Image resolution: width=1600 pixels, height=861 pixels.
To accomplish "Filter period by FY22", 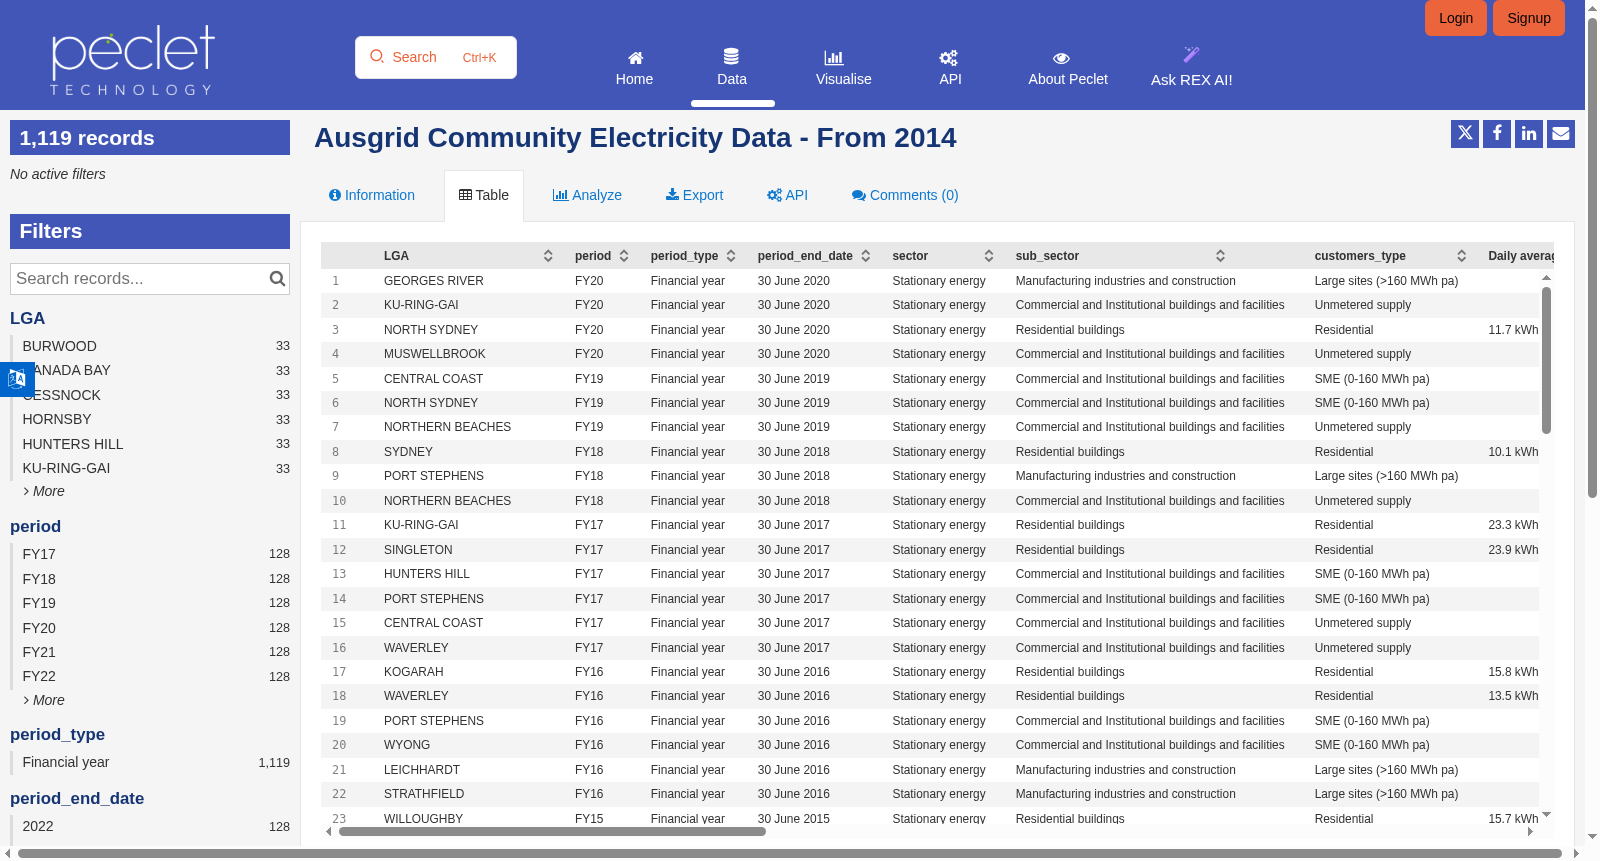I will [x=150, y=676].
